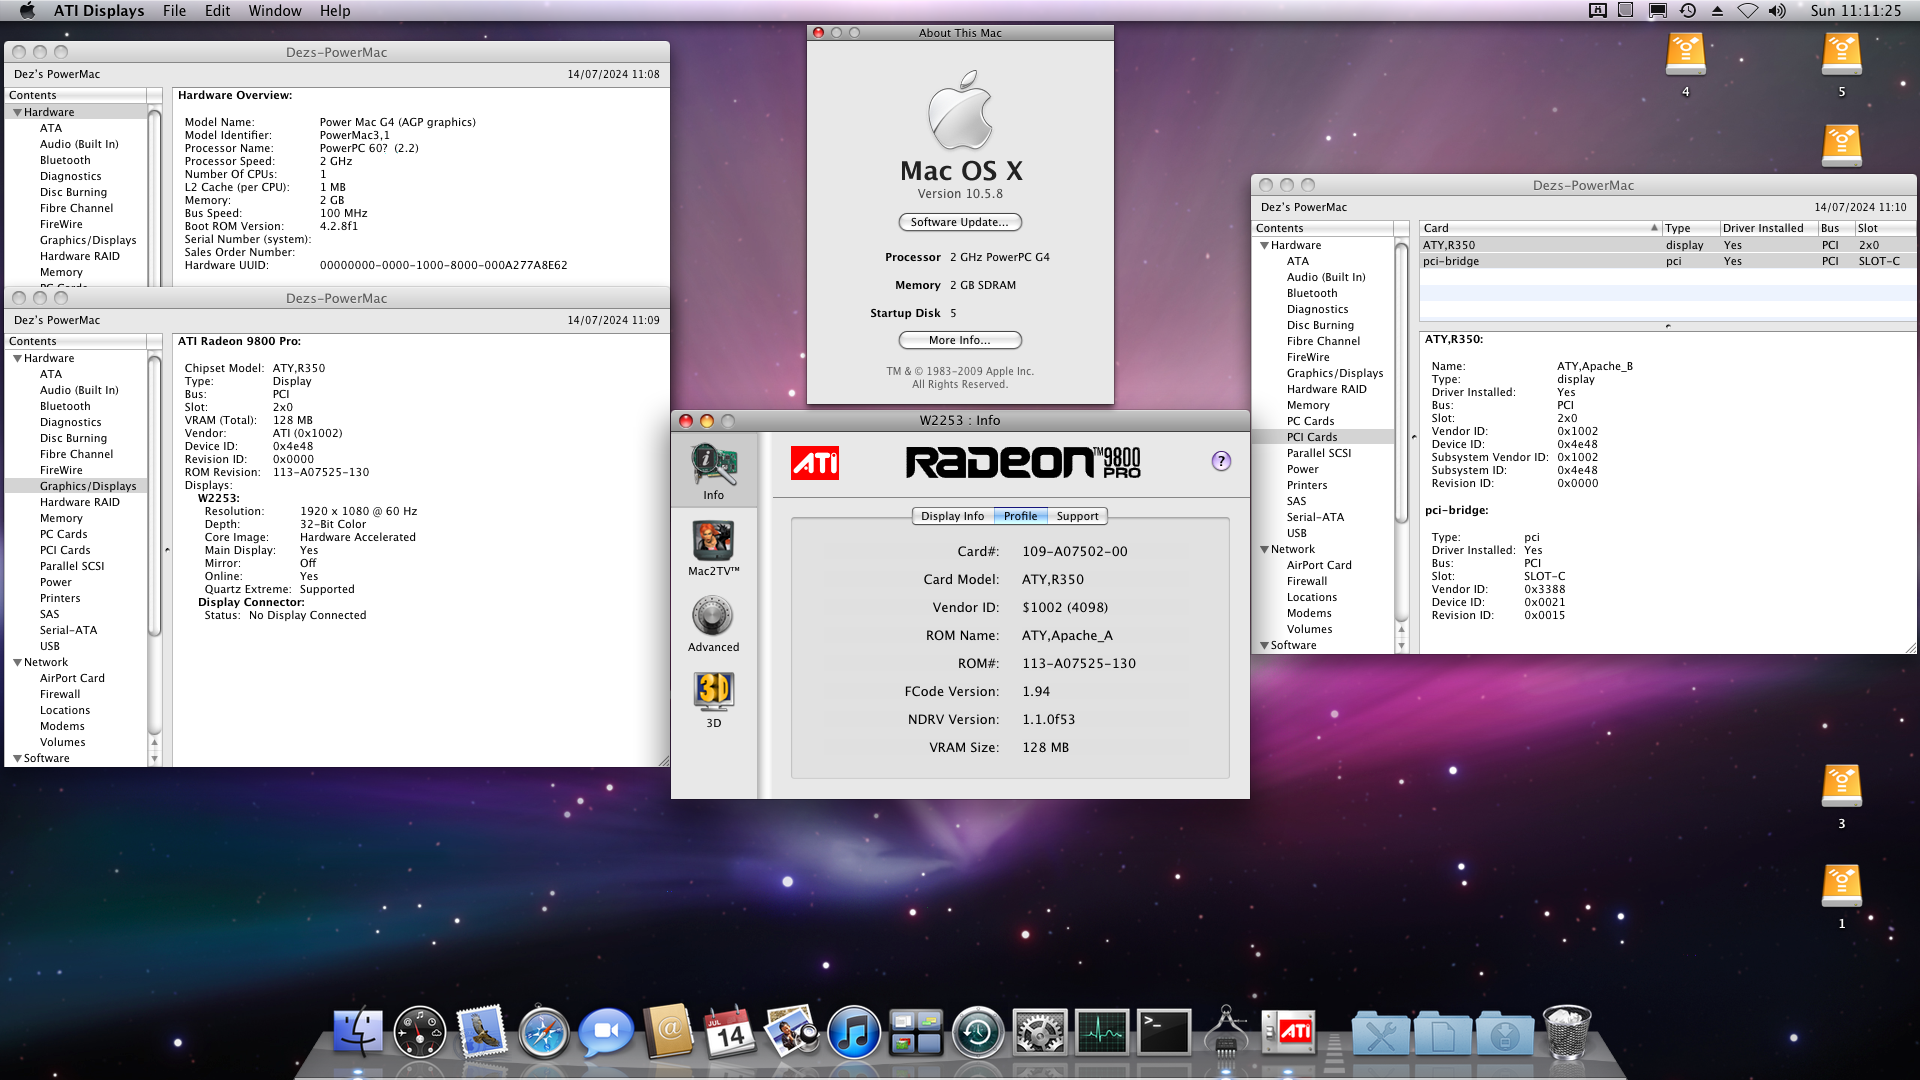Open the 3D settings icon
The image size is (1920, 1080).
click(x=713, y=692)
